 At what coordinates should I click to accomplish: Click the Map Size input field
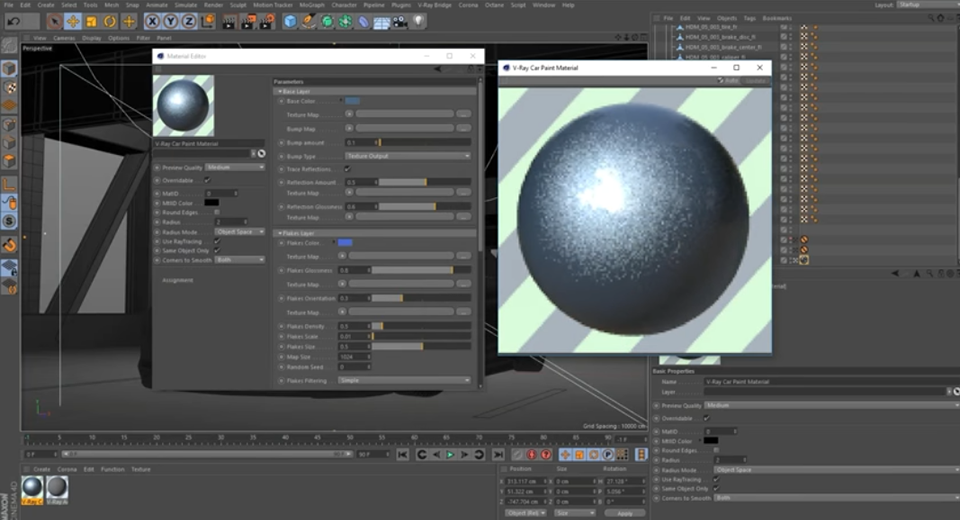[x=354, y=356]
